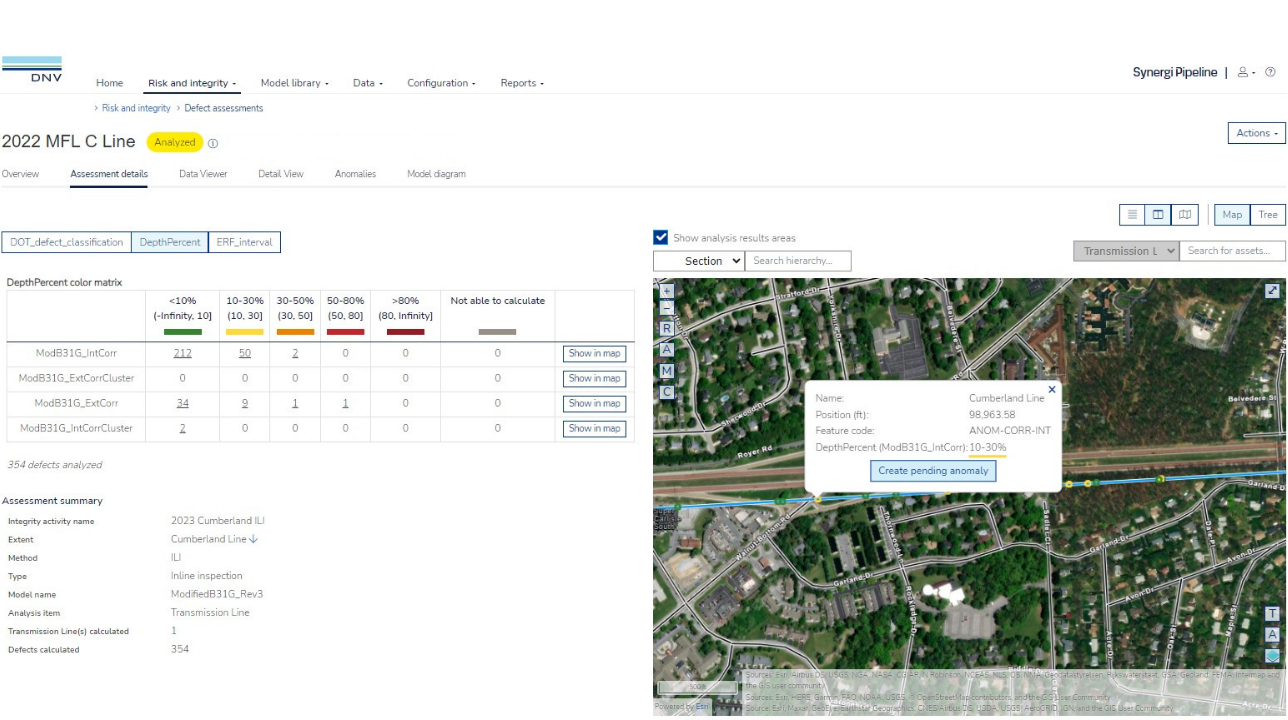Click the C icon below the map tools
Image resolution: width=1288 pixels, height=720 pixels.
point(666,392)
